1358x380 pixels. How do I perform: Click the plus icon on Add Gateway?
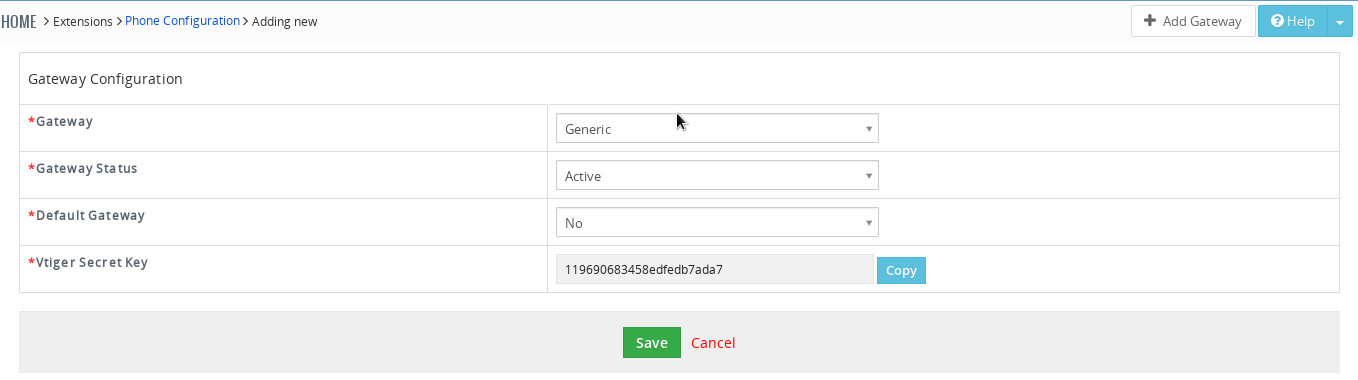(x=1150, y=21)
